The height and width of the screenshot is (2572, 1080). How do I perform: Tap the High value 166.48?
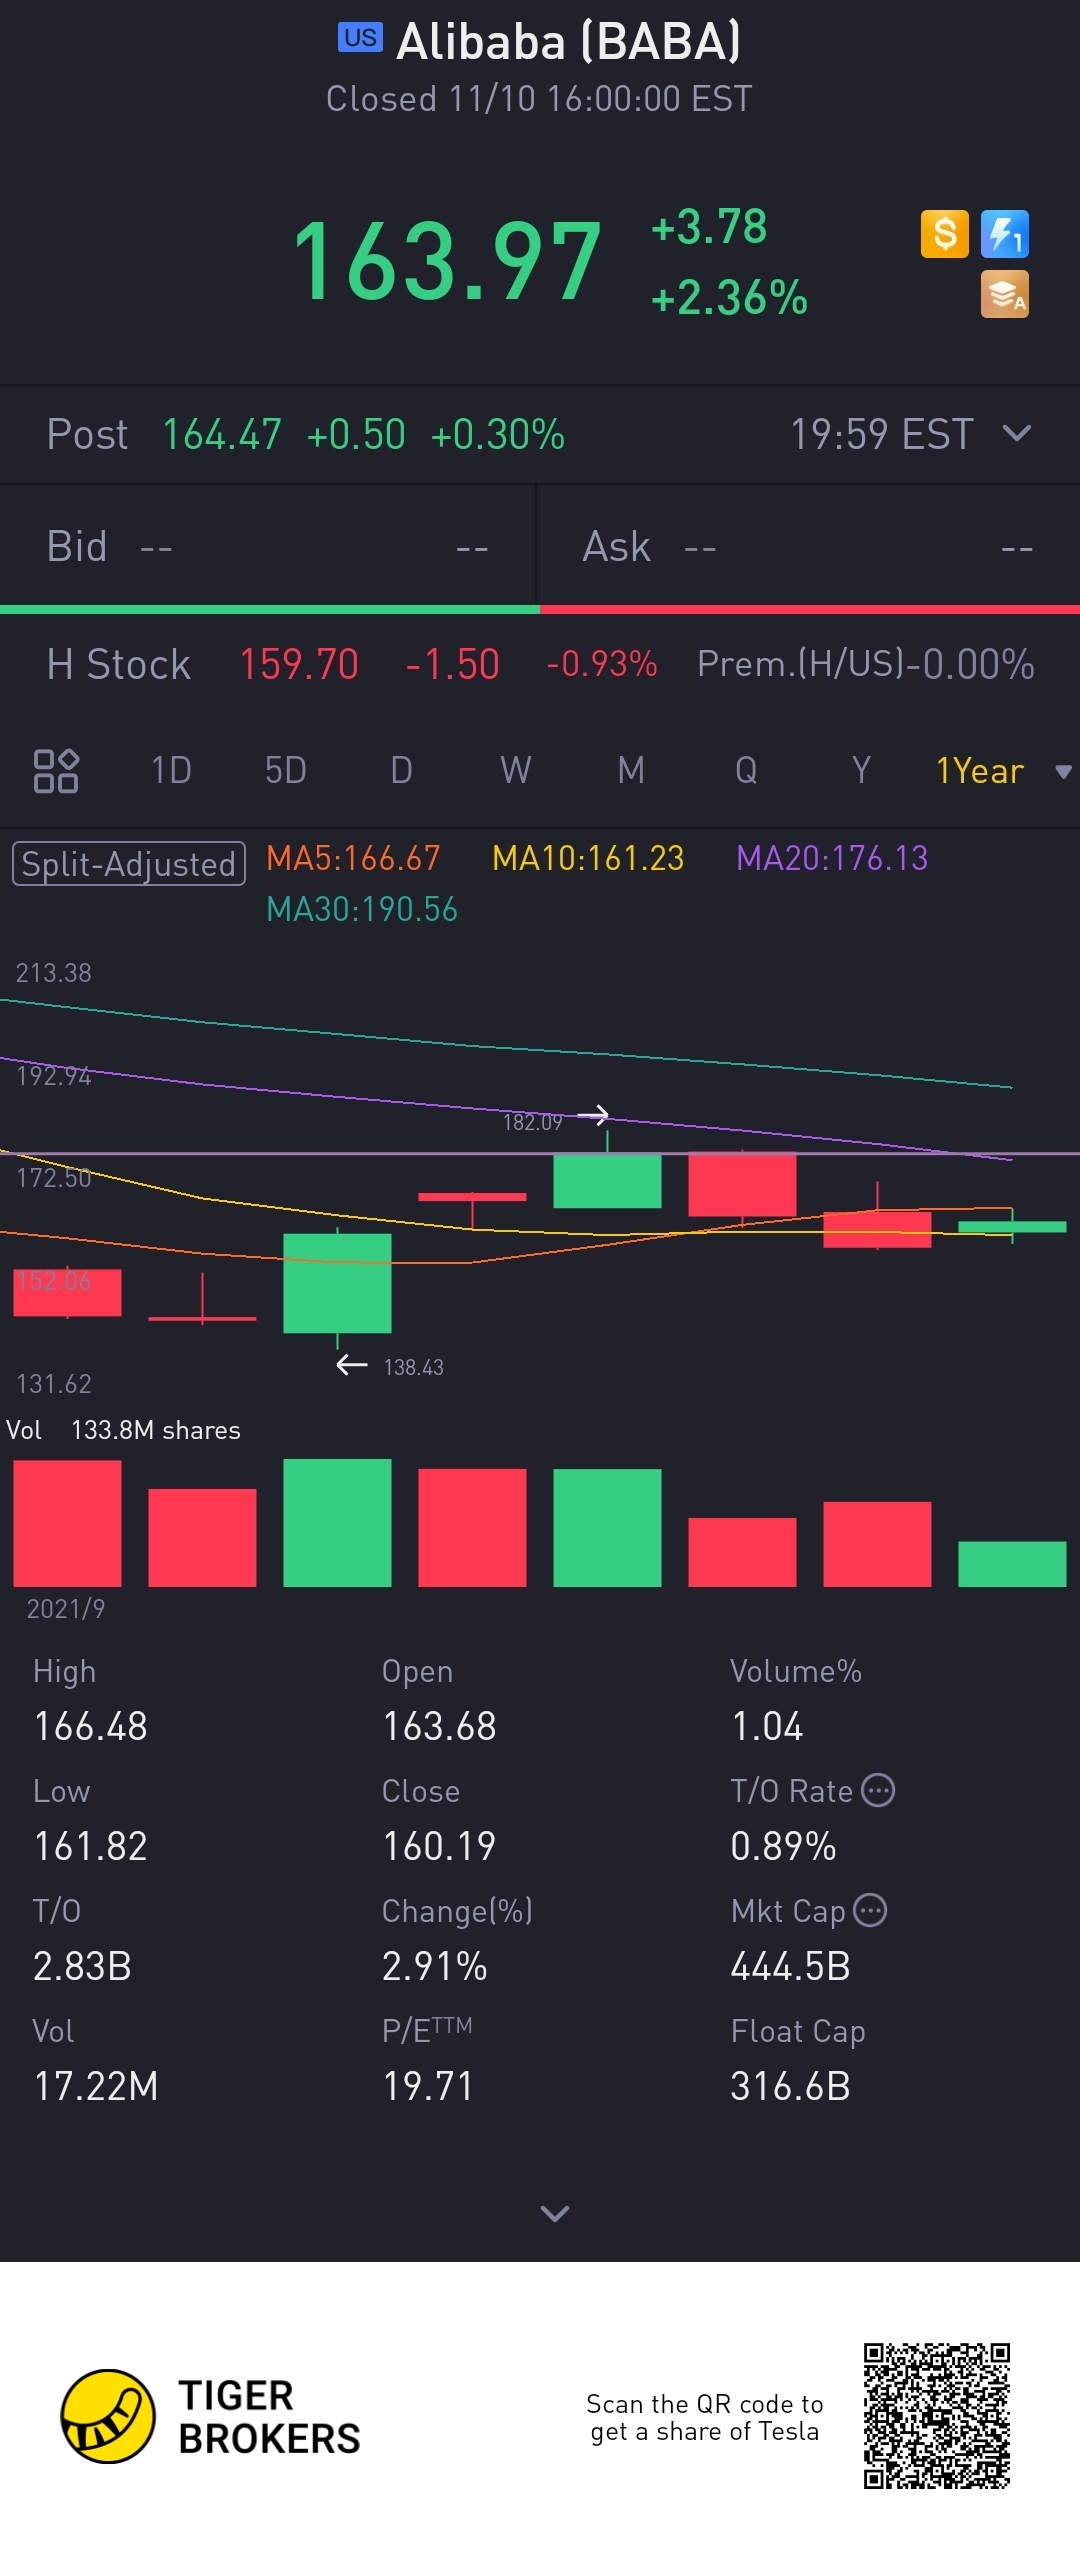coord(91,1726)
